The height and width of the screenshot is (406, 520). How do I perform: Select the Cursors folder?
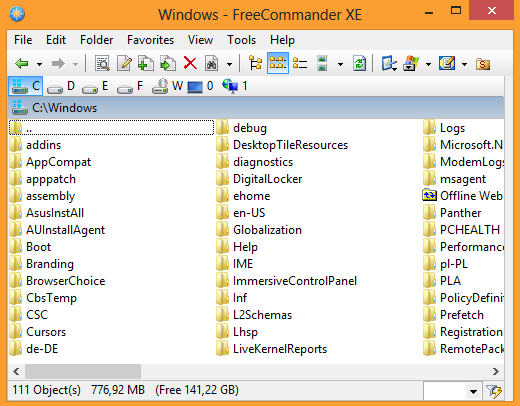(x=38, y=332)
